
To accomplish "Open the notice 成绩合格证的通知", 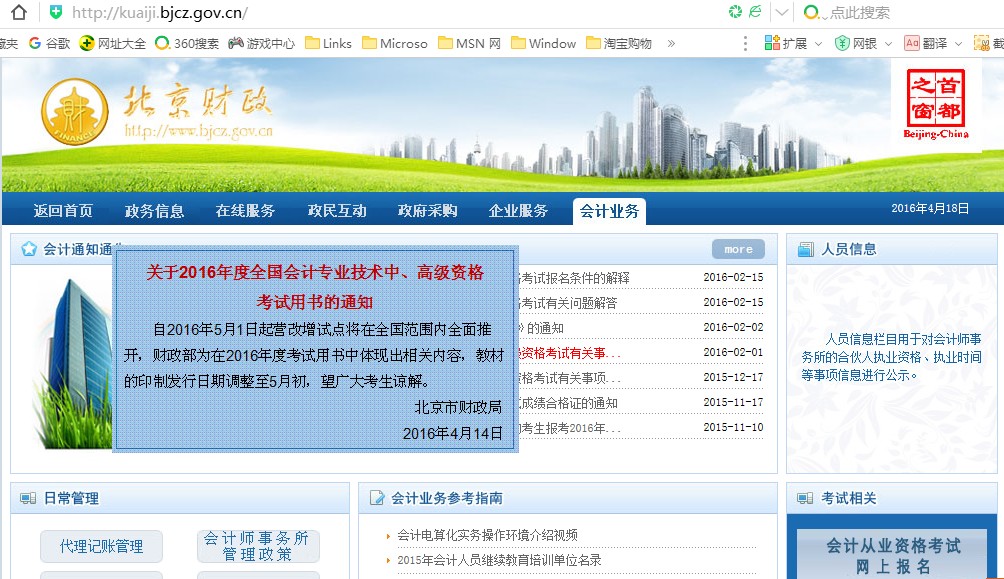I will click(x=568, y=403).
